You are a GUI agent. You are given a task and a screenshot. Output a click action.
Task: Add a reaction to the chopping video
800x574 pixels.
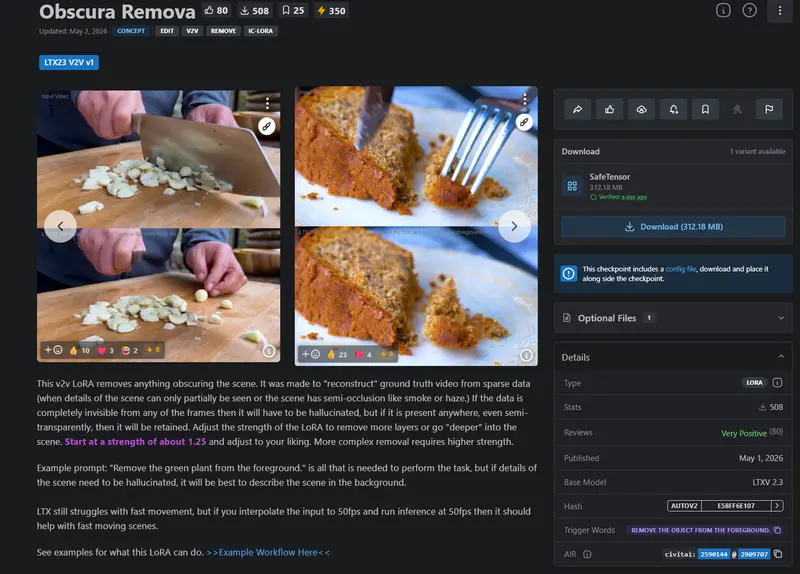[53, 350]
